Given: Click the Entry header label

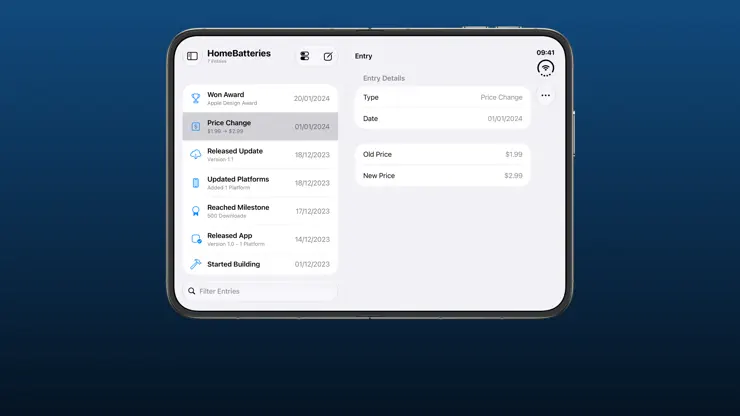Looking at the screenshot, I should click(363, 56).
